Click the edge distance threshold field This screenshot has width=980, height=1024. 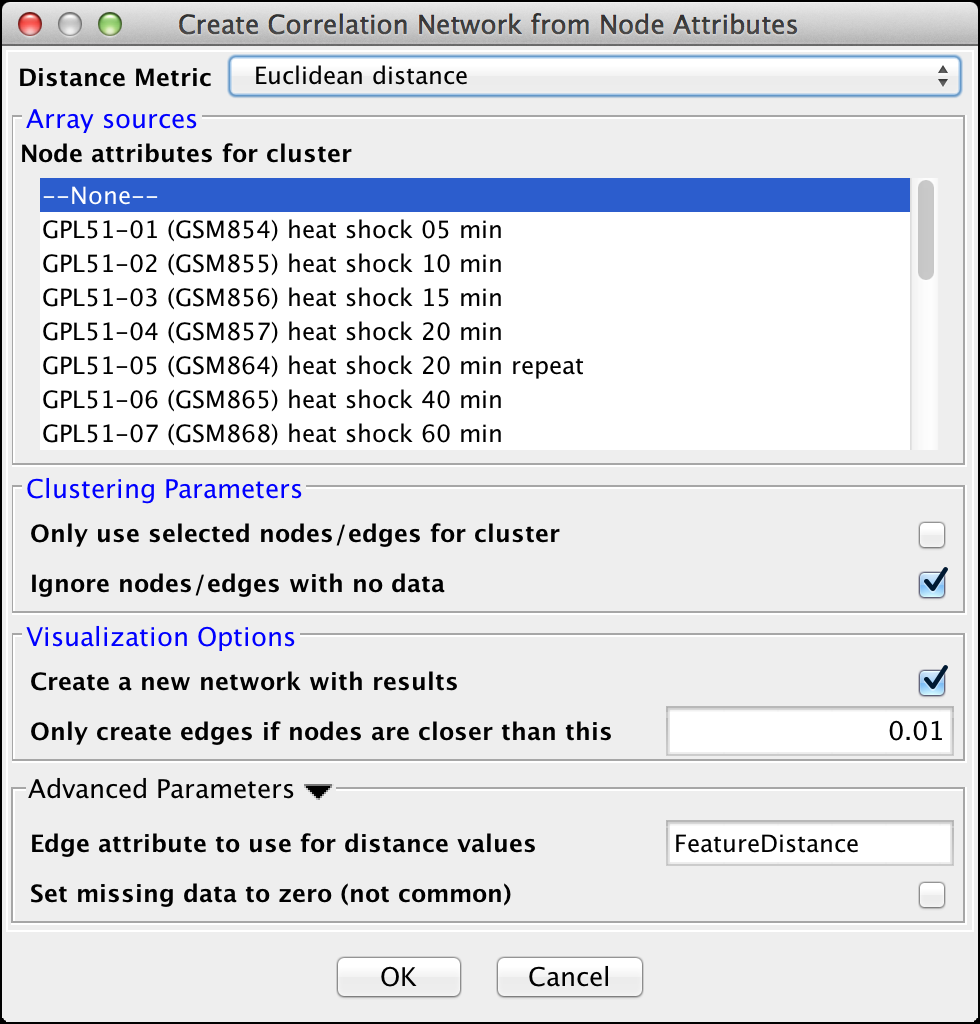click(809, 731)
